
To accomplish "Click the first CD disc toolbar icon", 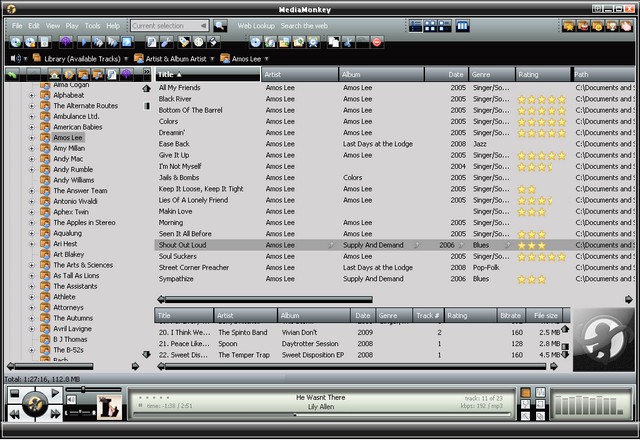I will coord(16,42).
